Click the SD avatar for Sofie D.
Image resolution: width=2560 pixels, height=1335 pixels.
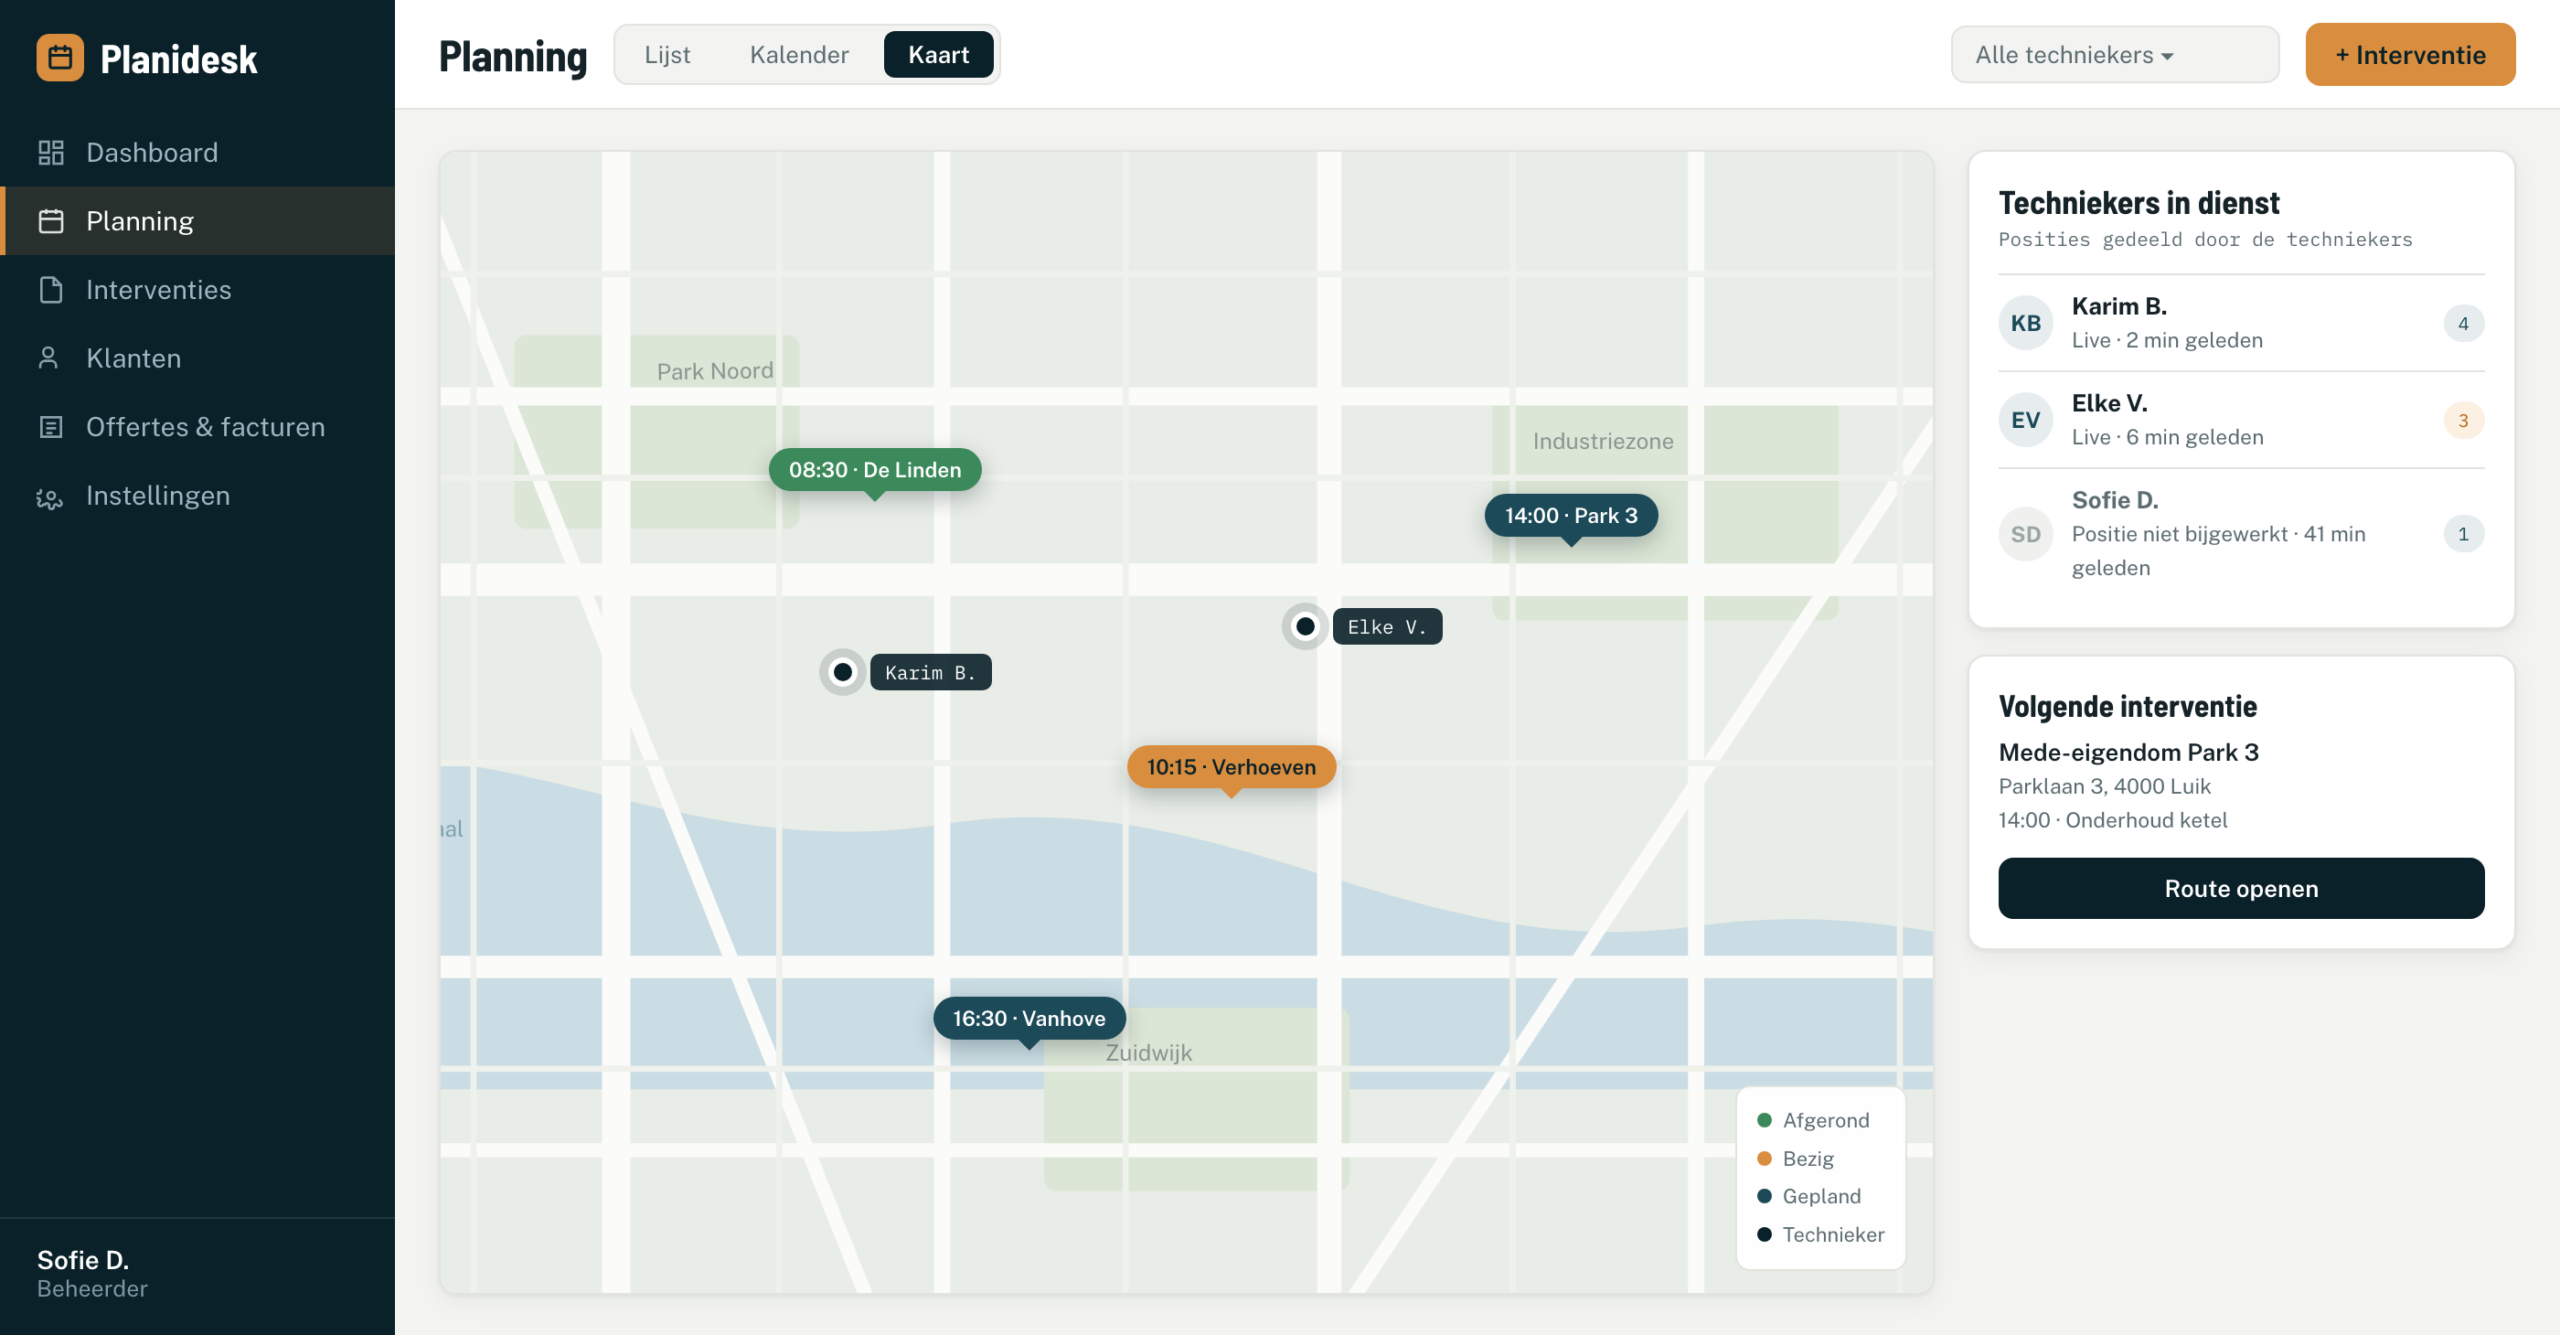coord(2026,534)
